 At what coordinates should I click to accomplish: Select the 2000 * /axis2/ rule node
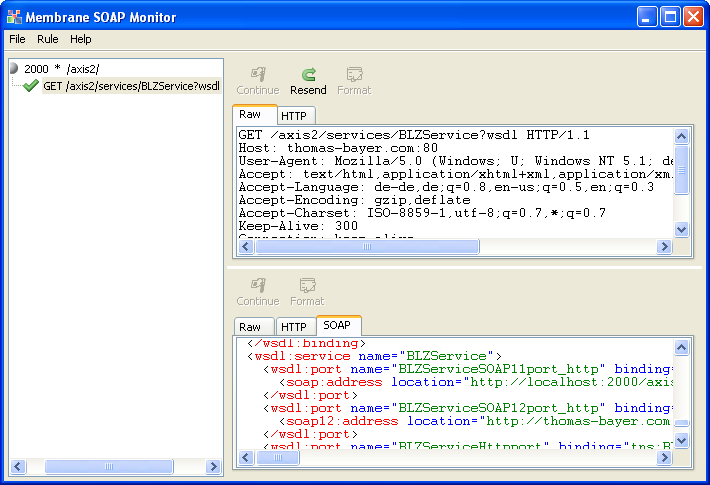[62, 69]
